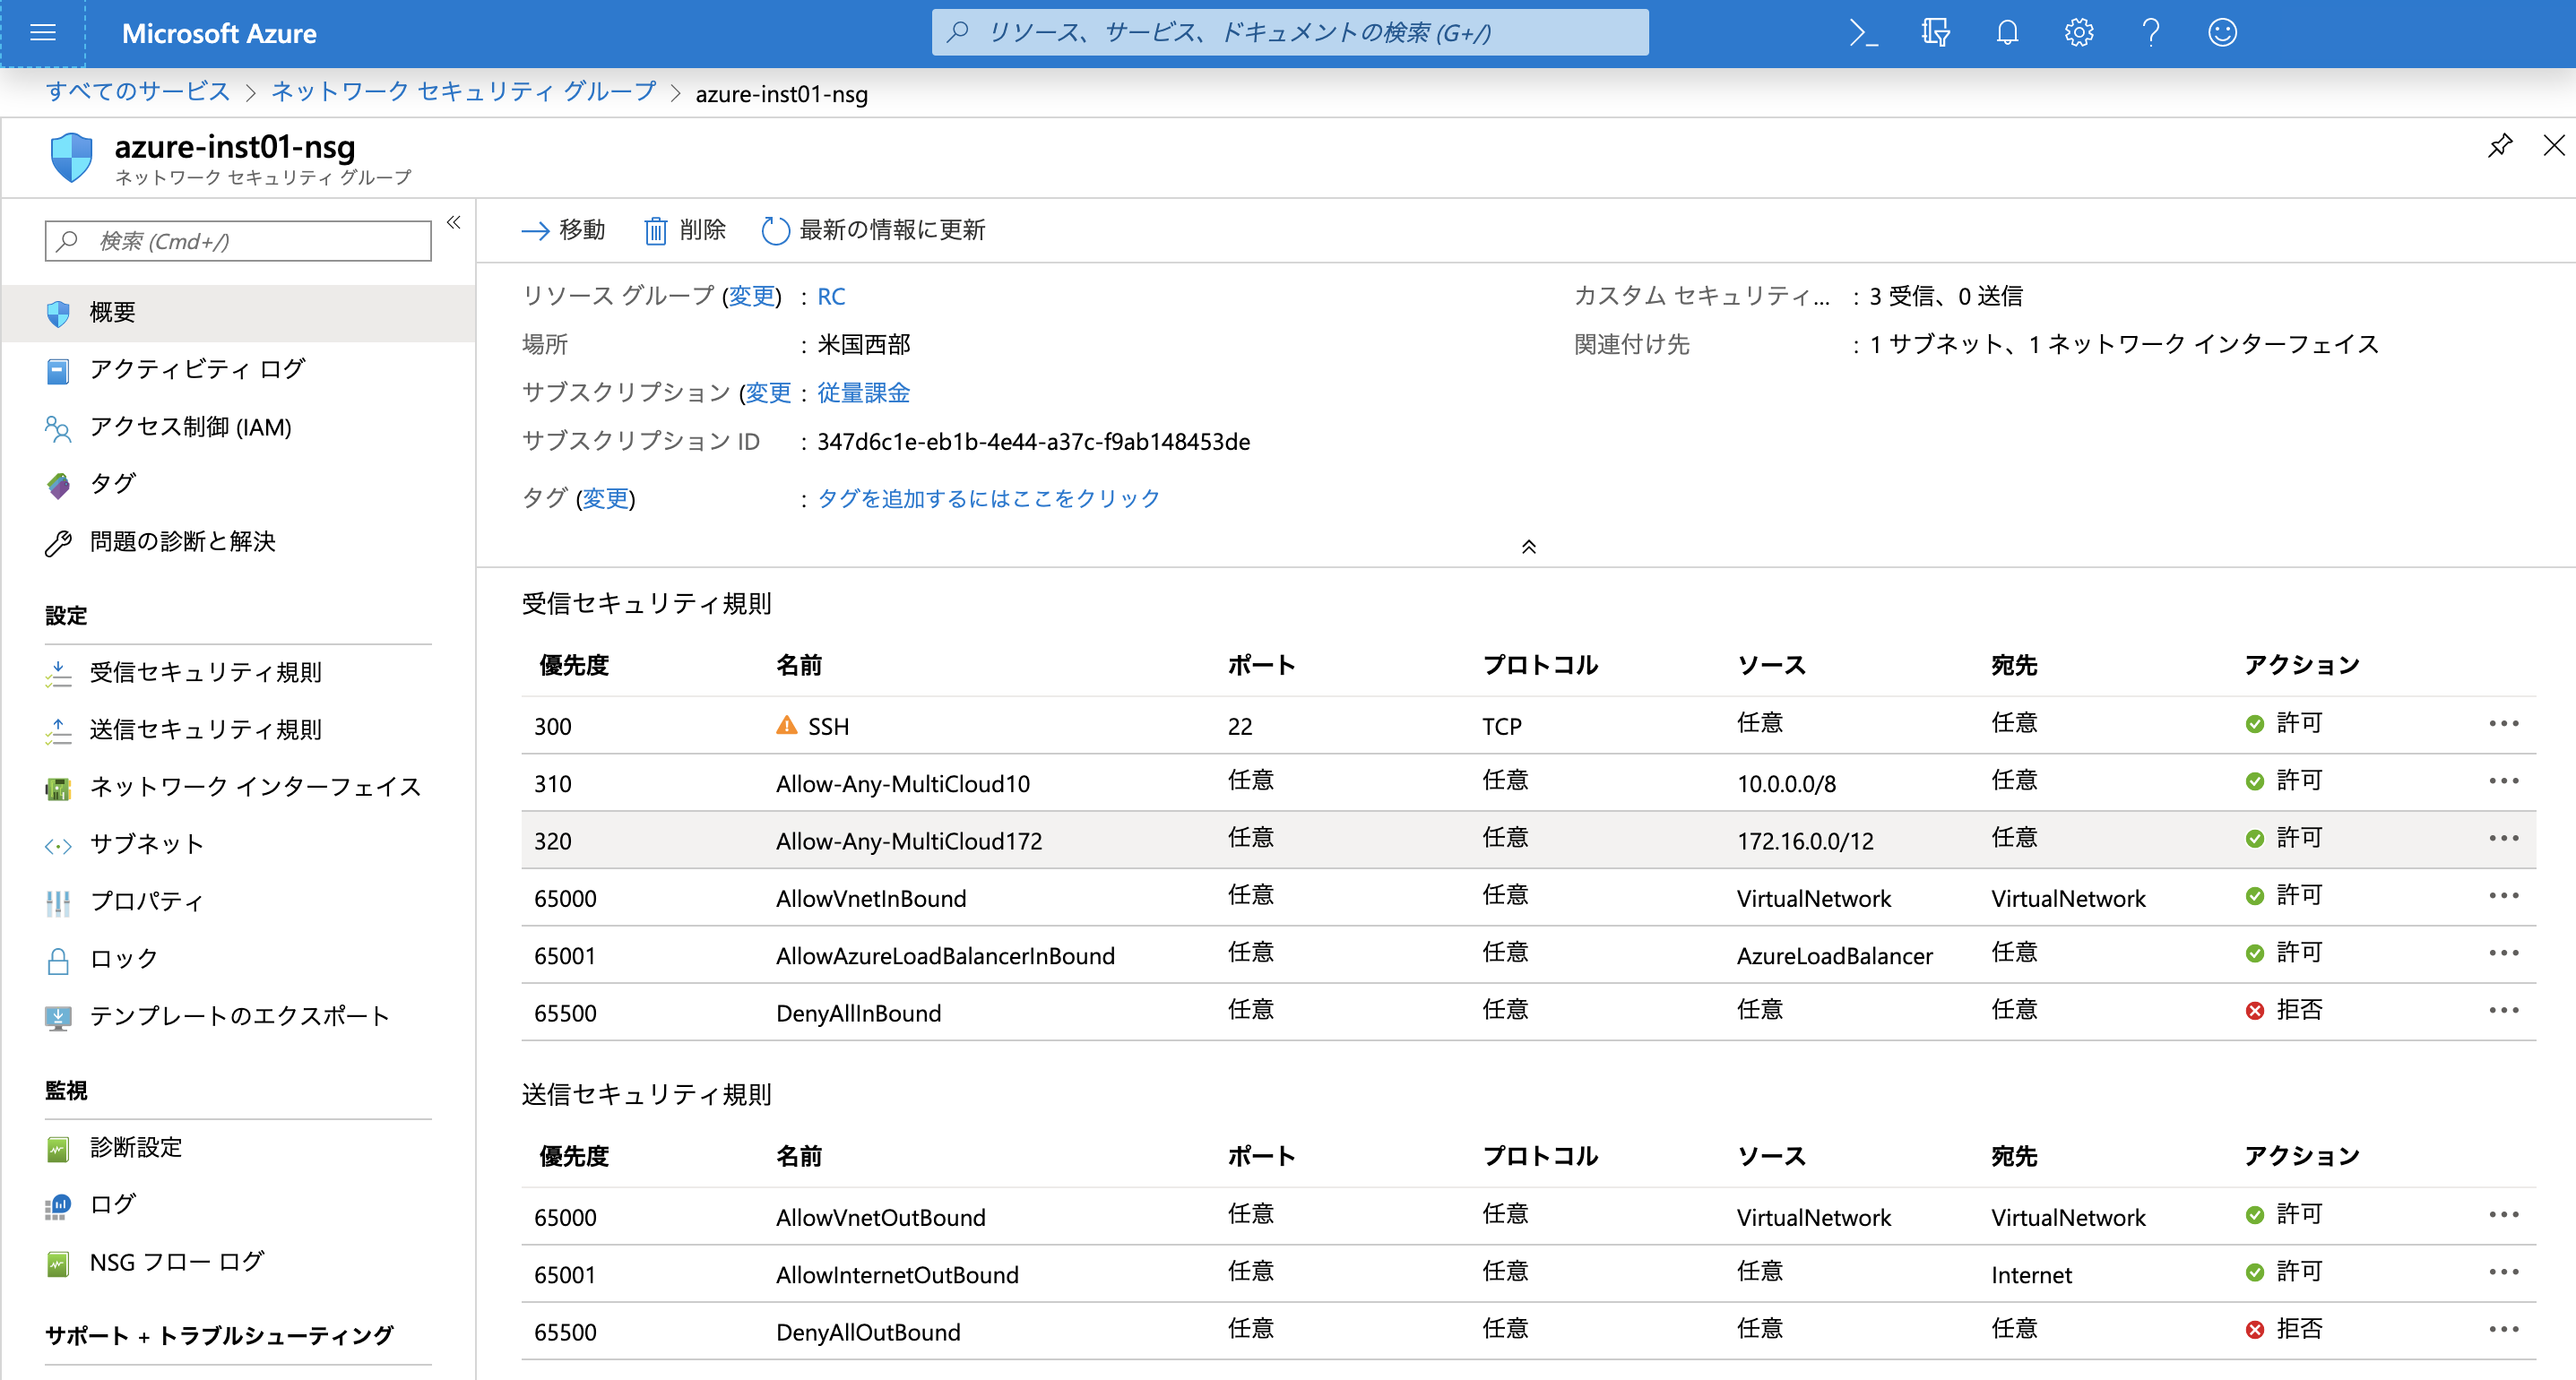The width and height of the screenshot is (2576, 1380).
Task: Refresh with 最新の情報に更新
Action: click(873, 230)
